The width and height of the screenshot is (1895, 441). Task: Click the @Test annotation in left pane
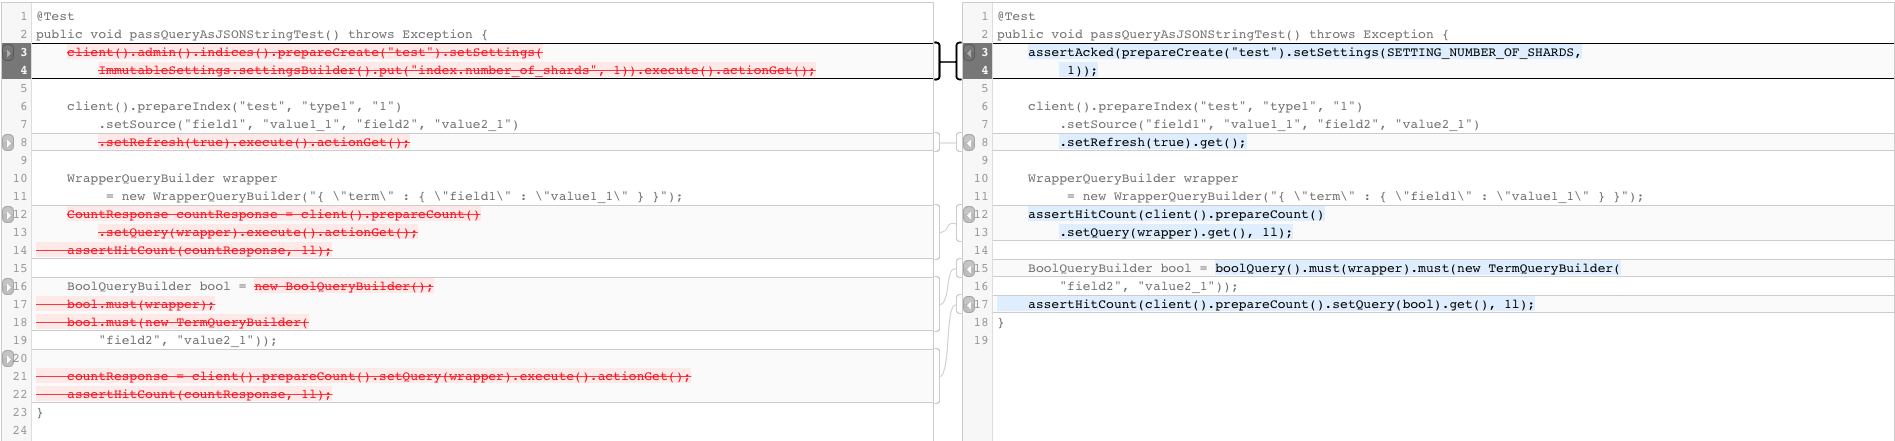pos(55,17)
